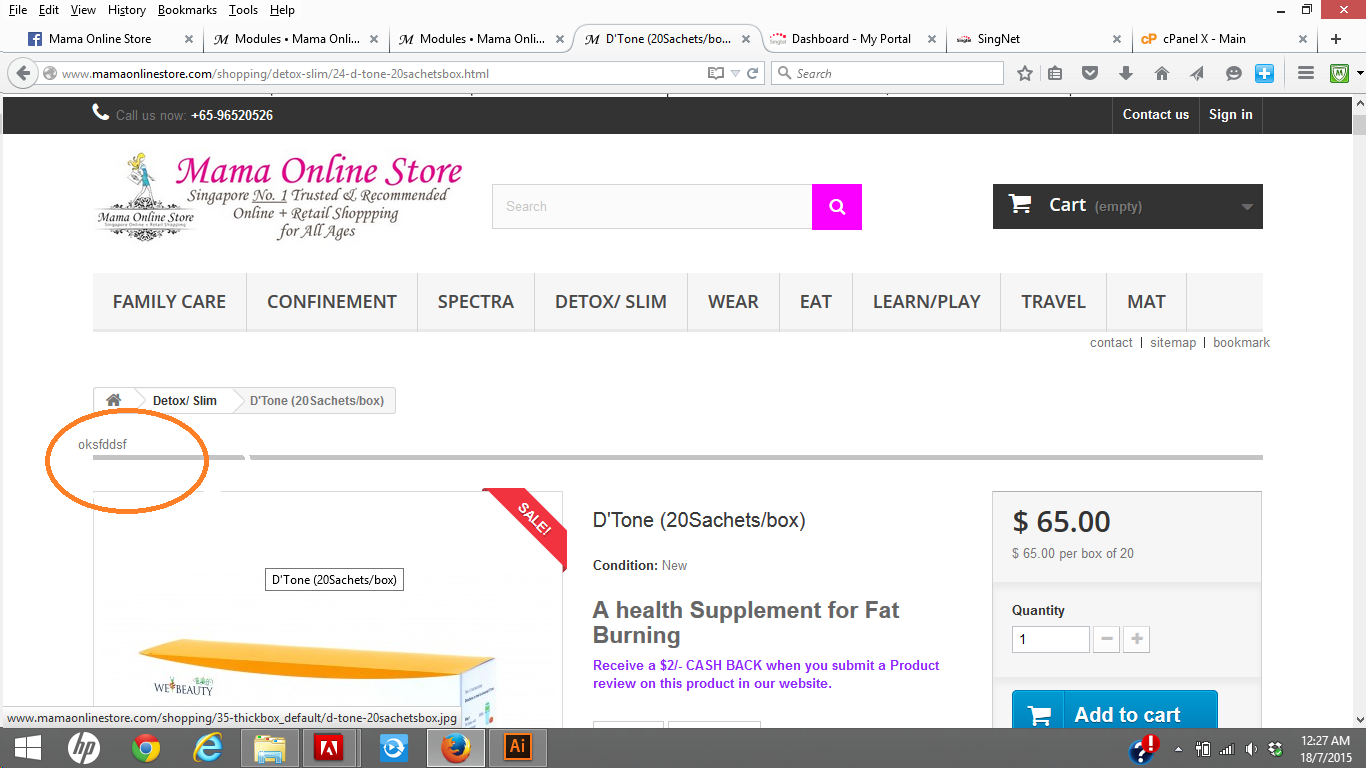Click the bookmark link under navigation
Screen dimensions: 1366x768
[x=1241, y=342]
